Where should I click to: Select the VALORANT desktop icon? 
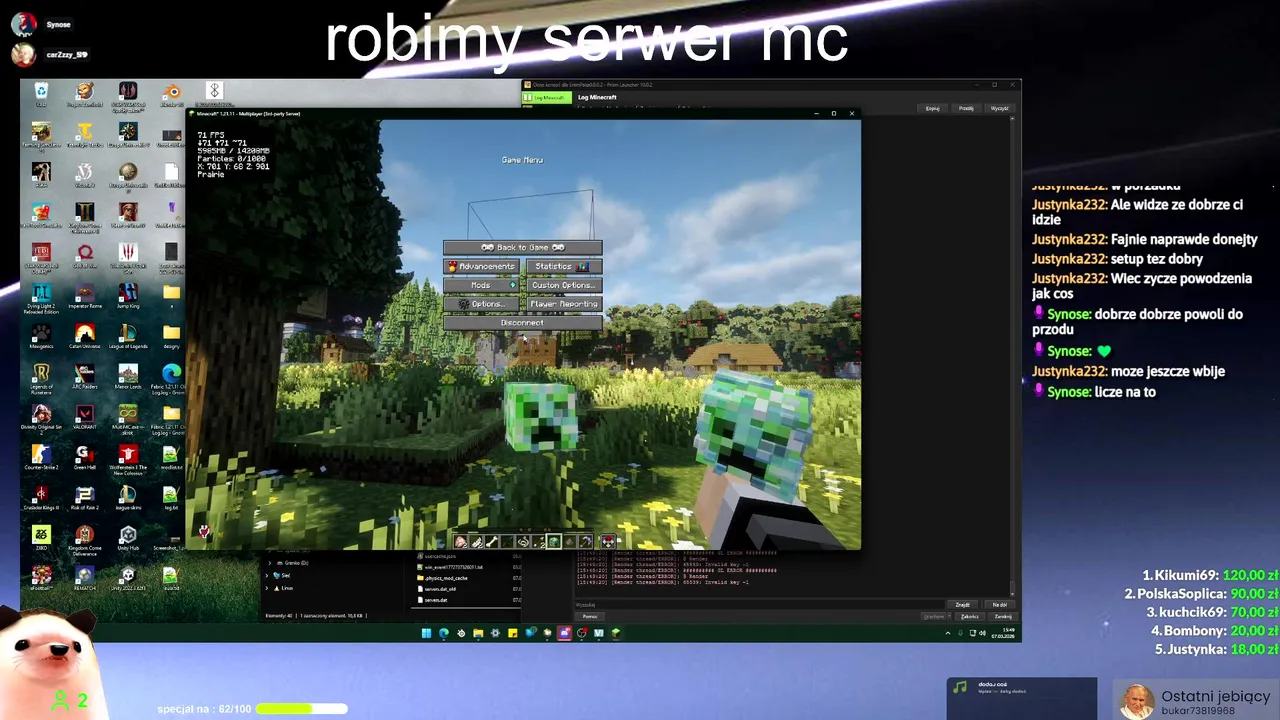click(84, 417)
